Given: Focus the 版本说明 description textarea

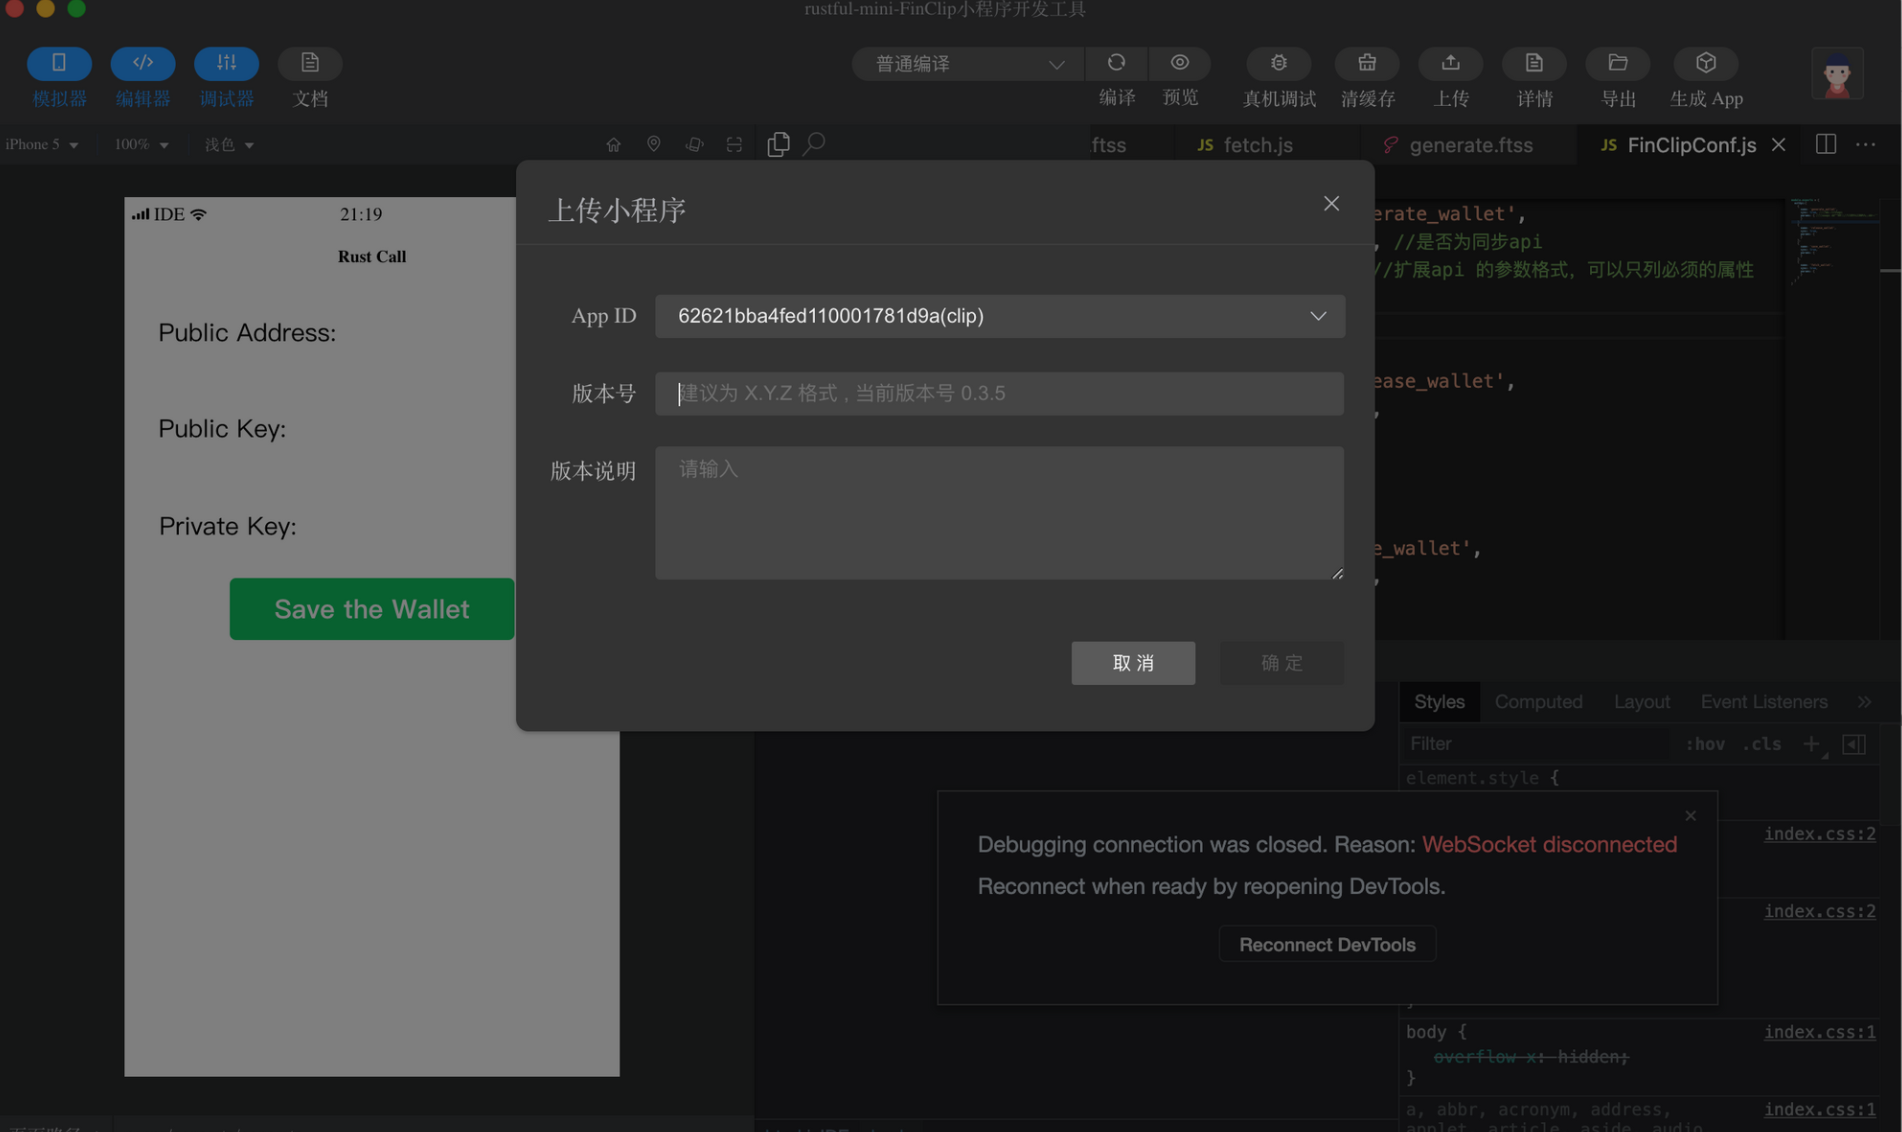Looking at the screenshot, I should [x=1000, y=513].
